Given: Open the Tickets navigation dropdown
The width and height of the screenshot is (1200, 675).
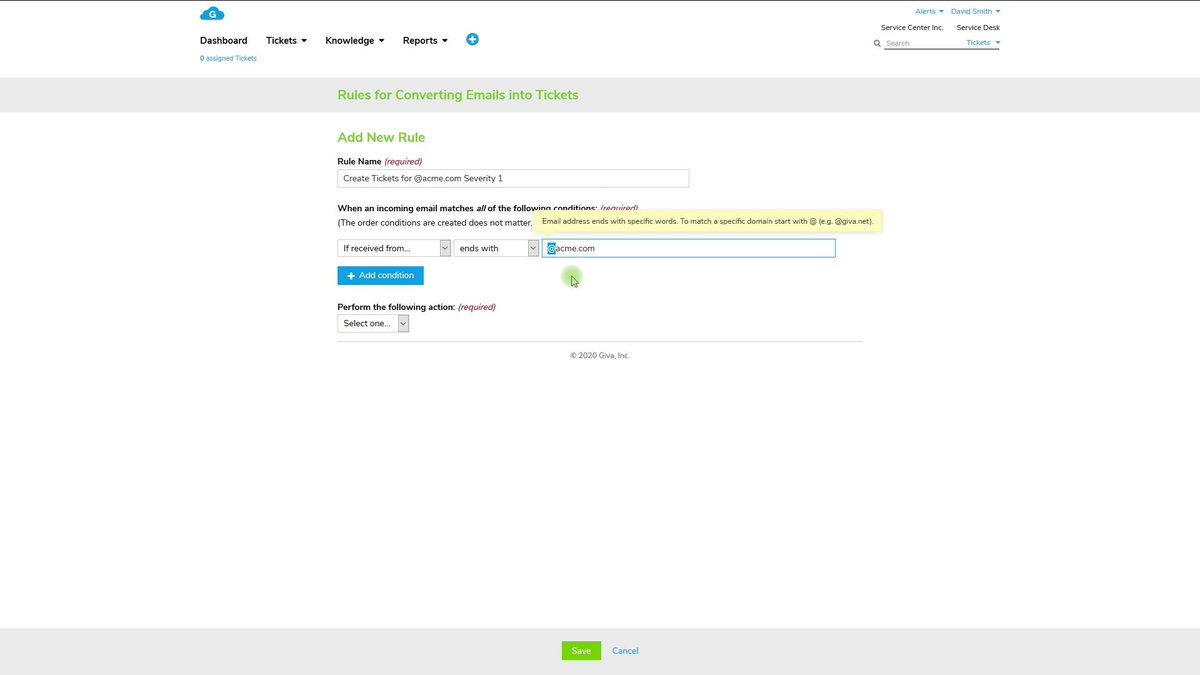Looking at the screenshot, I should click(x=285, y=40).
